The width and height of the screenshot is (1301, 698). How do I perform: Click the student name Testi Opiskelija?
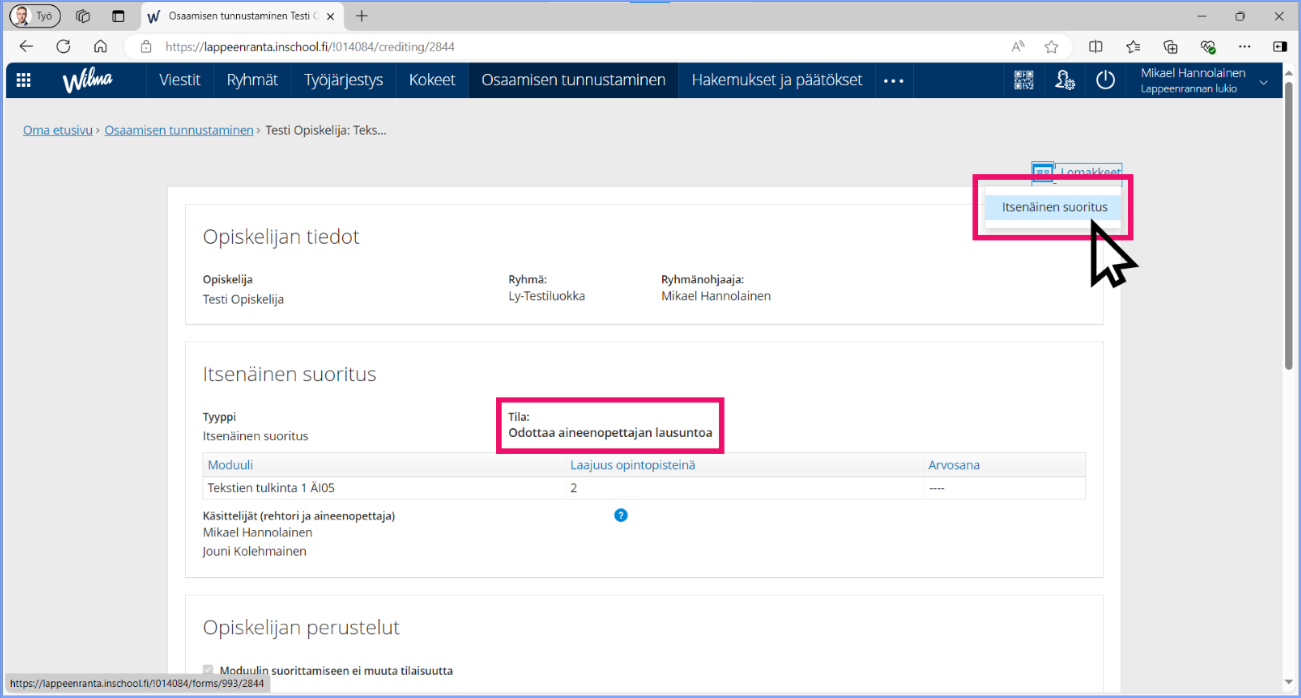[x=243, y=298]
